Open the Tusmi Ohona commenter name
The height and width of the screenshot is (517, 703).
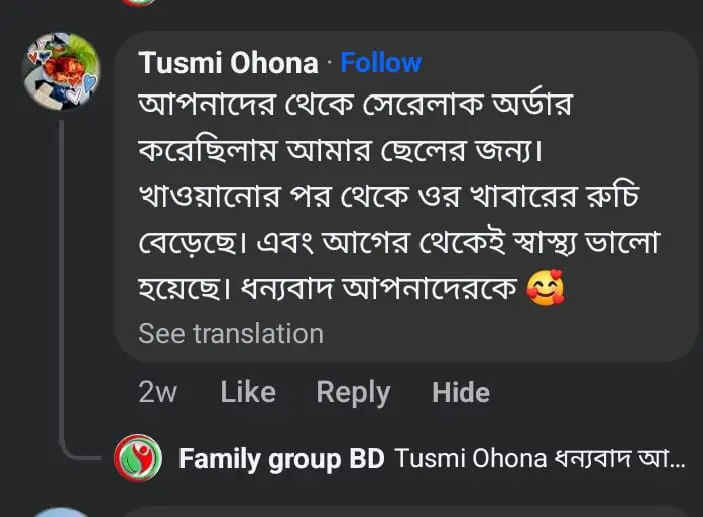click(228, 63)
